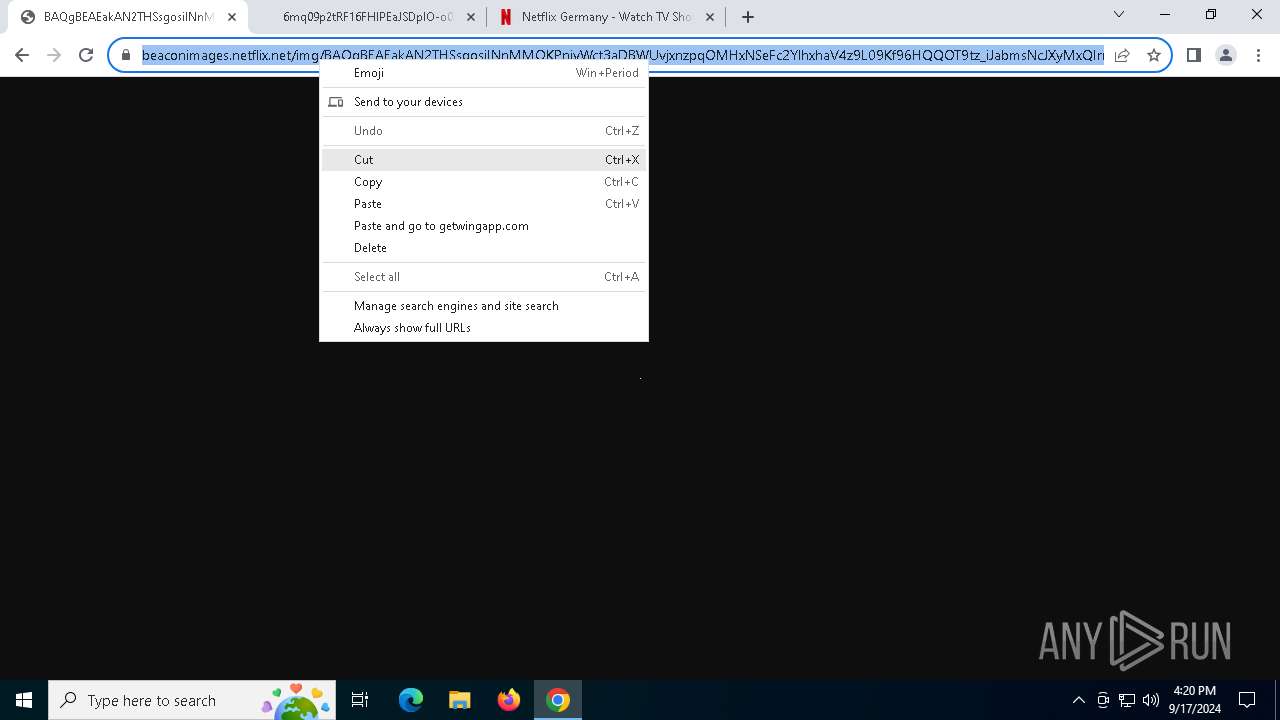Choose Delete in the context menu
The image size is (1280, 720).
484,248
